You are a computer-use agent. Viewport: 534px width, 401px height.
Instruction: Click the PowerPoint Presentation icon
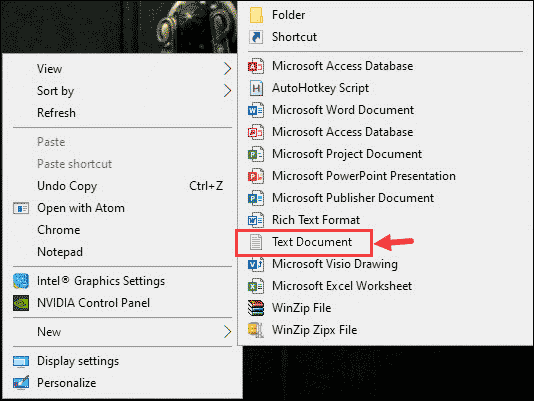pos(256,176)
